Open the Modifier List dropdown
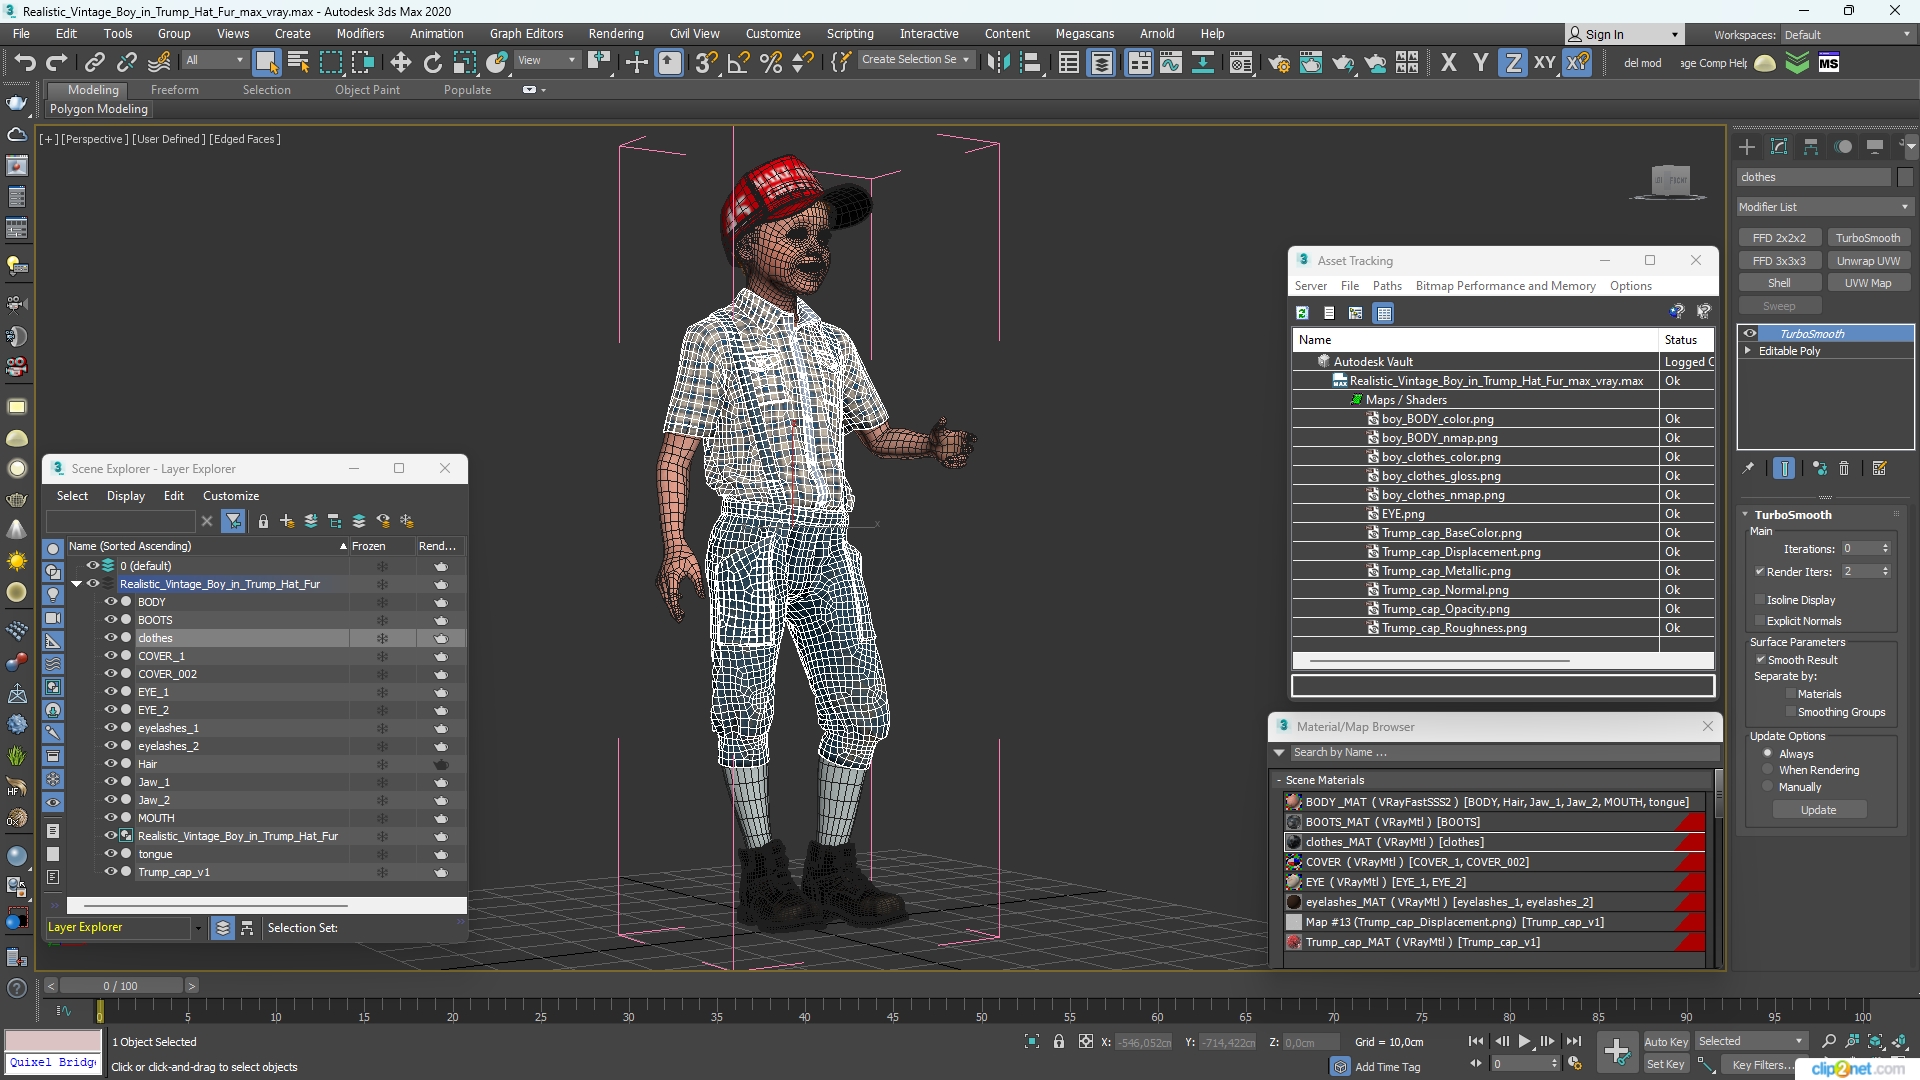 coord(1824,207)
